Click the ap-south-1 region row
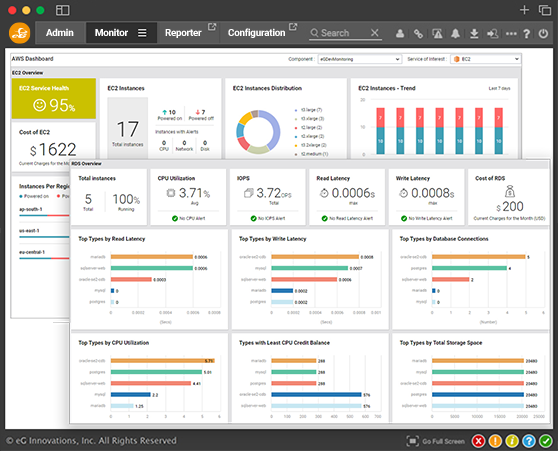 (x=44, y=211)
